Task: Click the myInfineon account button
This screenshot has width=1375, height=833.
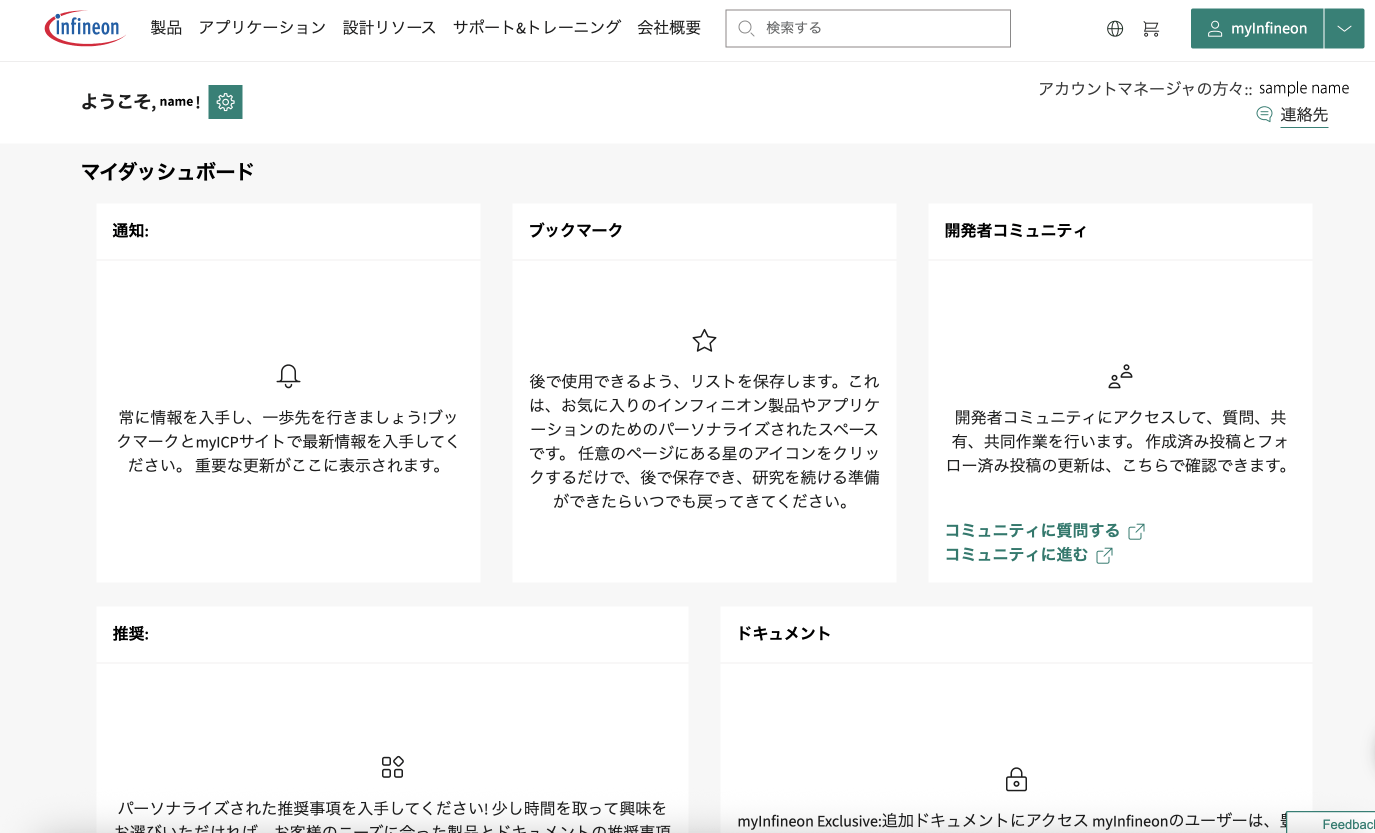Action: 1257,29
